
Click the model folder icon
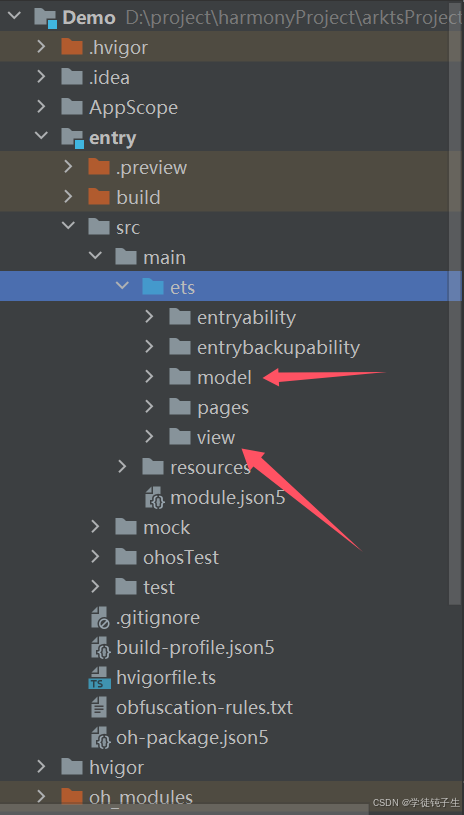(x=180, y=377)
